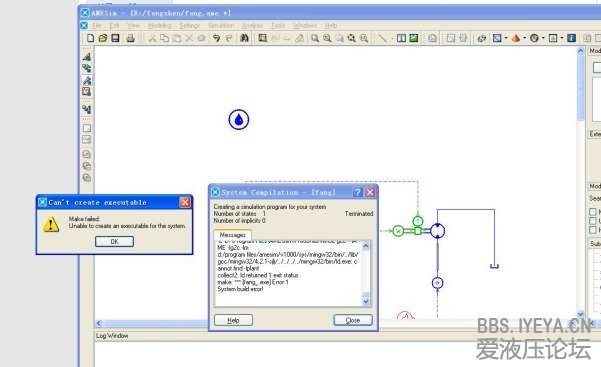Create a new file with the toolbar icon
This screenshot has width=601, height=367.
tap(90, 38)
